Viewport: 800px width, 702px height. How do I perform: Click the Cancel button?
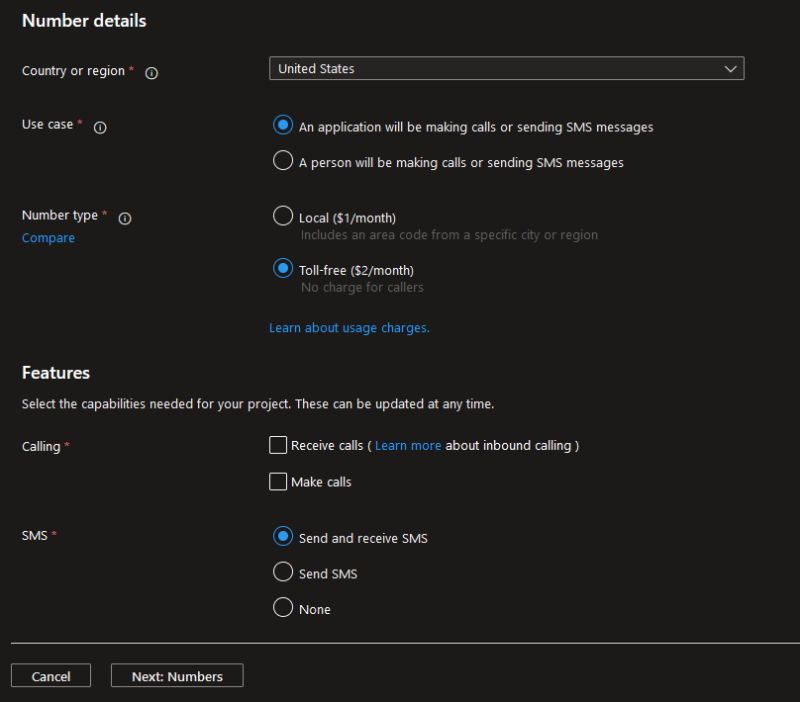pos(50,676)
